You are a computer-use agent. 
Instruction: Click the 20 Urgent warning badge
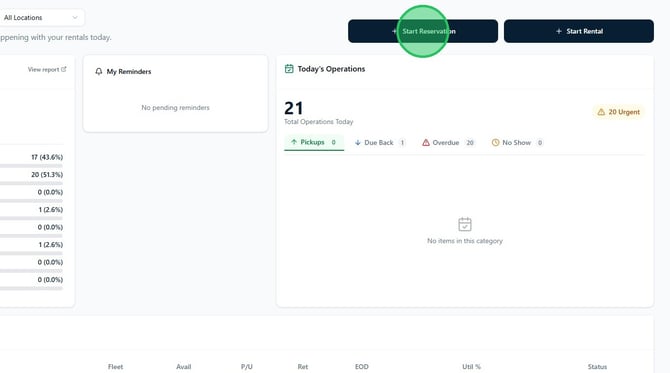coord(618,112)
